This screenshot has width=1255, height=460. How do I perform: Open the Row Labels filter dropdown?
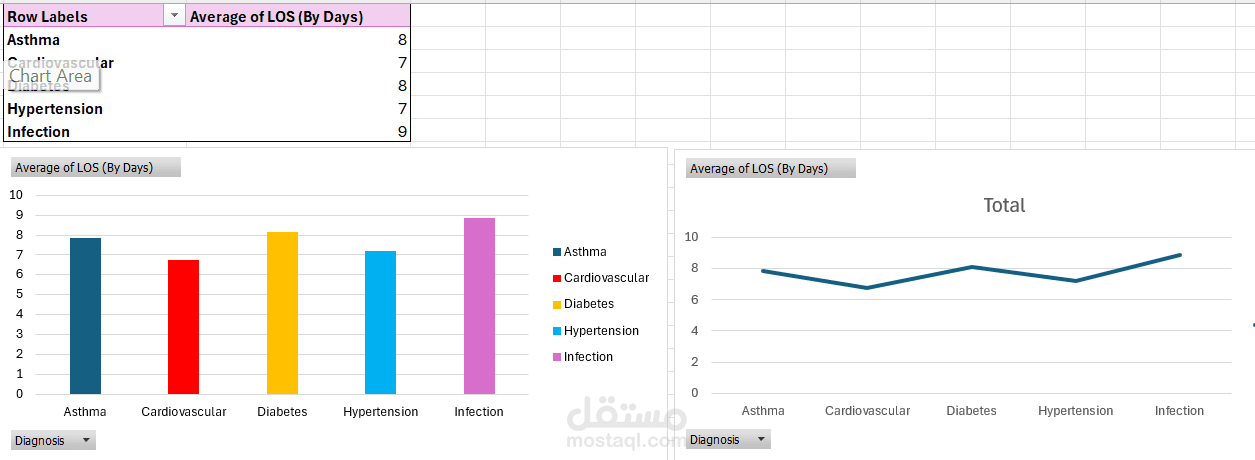pyautogui.click(x=175, y=16)
